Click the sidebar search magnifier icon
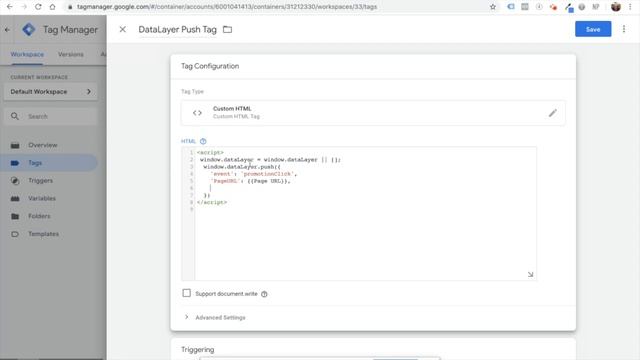640x360 pixels. coord(15,116)
